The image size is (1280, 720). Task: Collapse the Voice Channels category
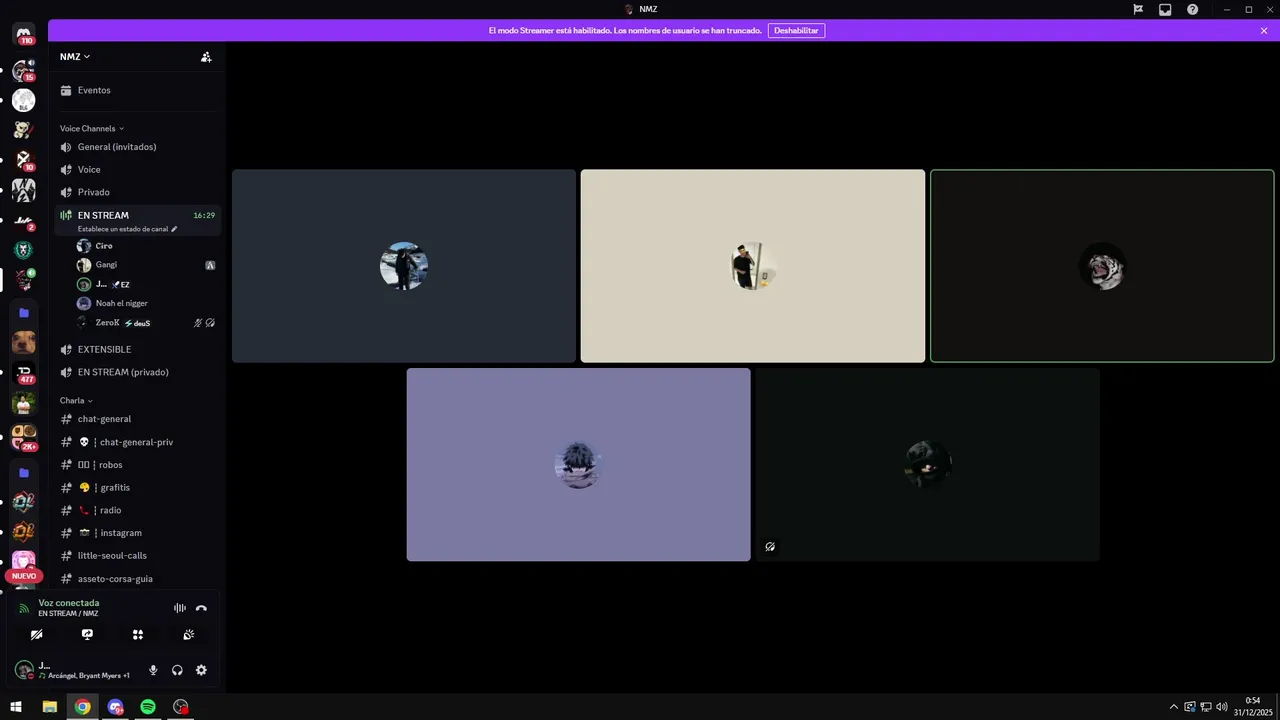point(92,128)
